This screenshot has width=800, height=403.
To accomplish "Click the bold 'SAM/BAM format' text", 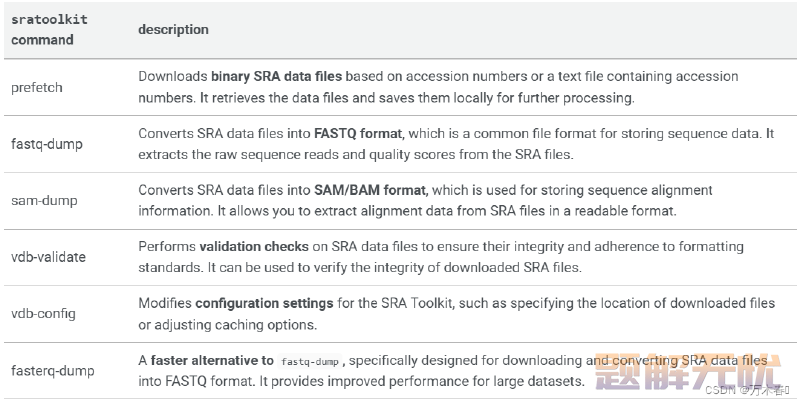I will 370,190.
